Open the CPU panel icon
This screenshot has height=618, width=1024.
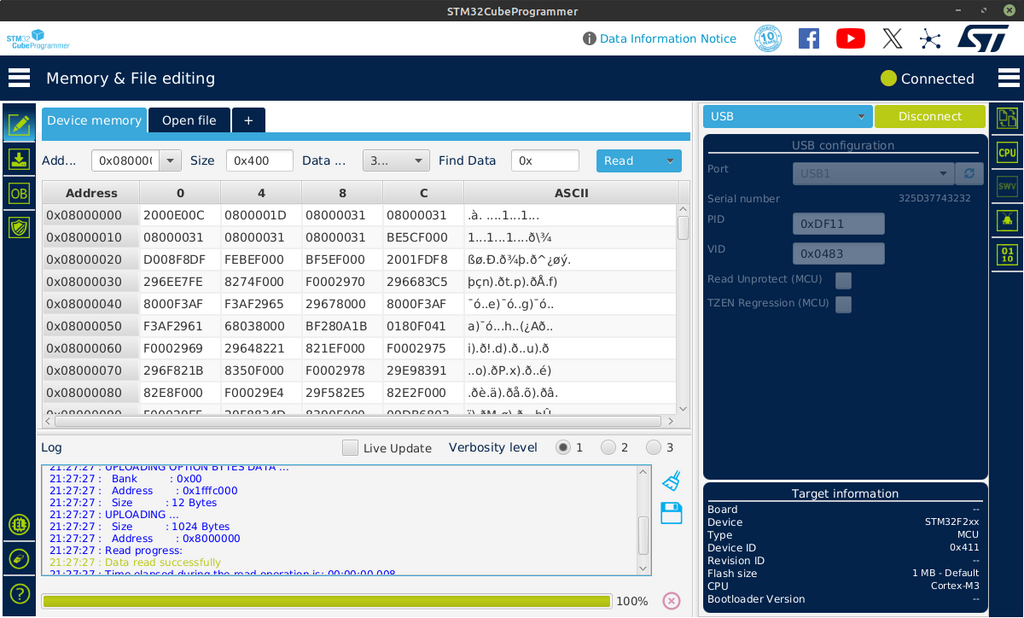(x=1006, y=153)
